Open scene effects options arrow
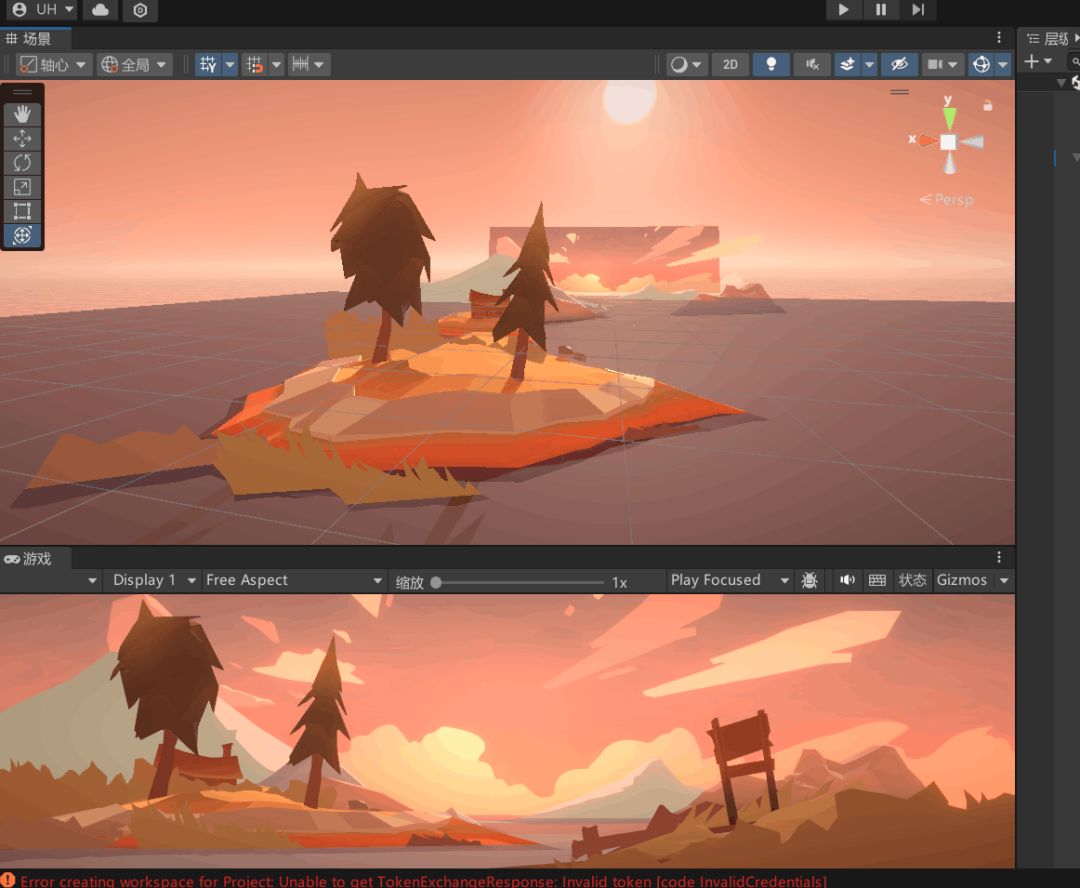This screenshot has height=888, width=1080. [x=869, y=65]
